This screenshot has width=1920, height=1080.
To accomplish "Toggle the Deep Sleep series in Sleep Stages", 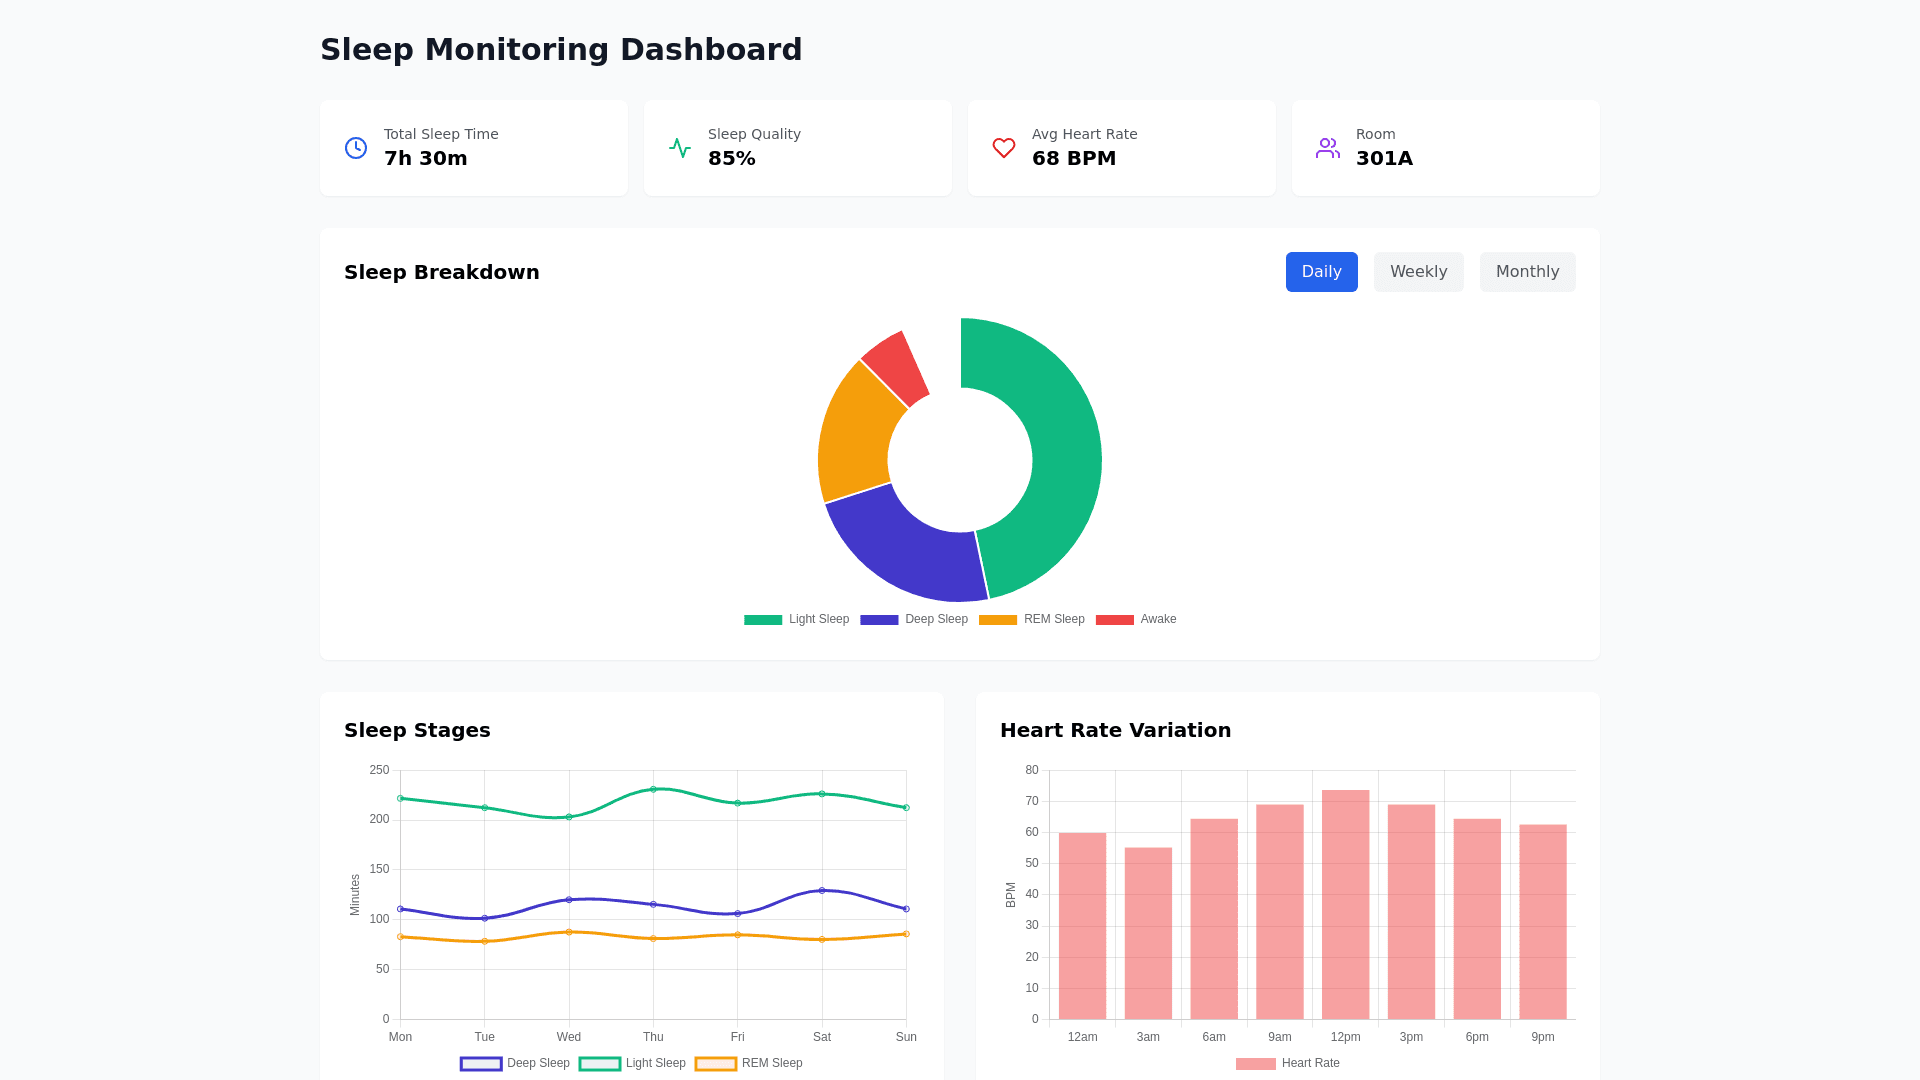I will [480, 1063].
